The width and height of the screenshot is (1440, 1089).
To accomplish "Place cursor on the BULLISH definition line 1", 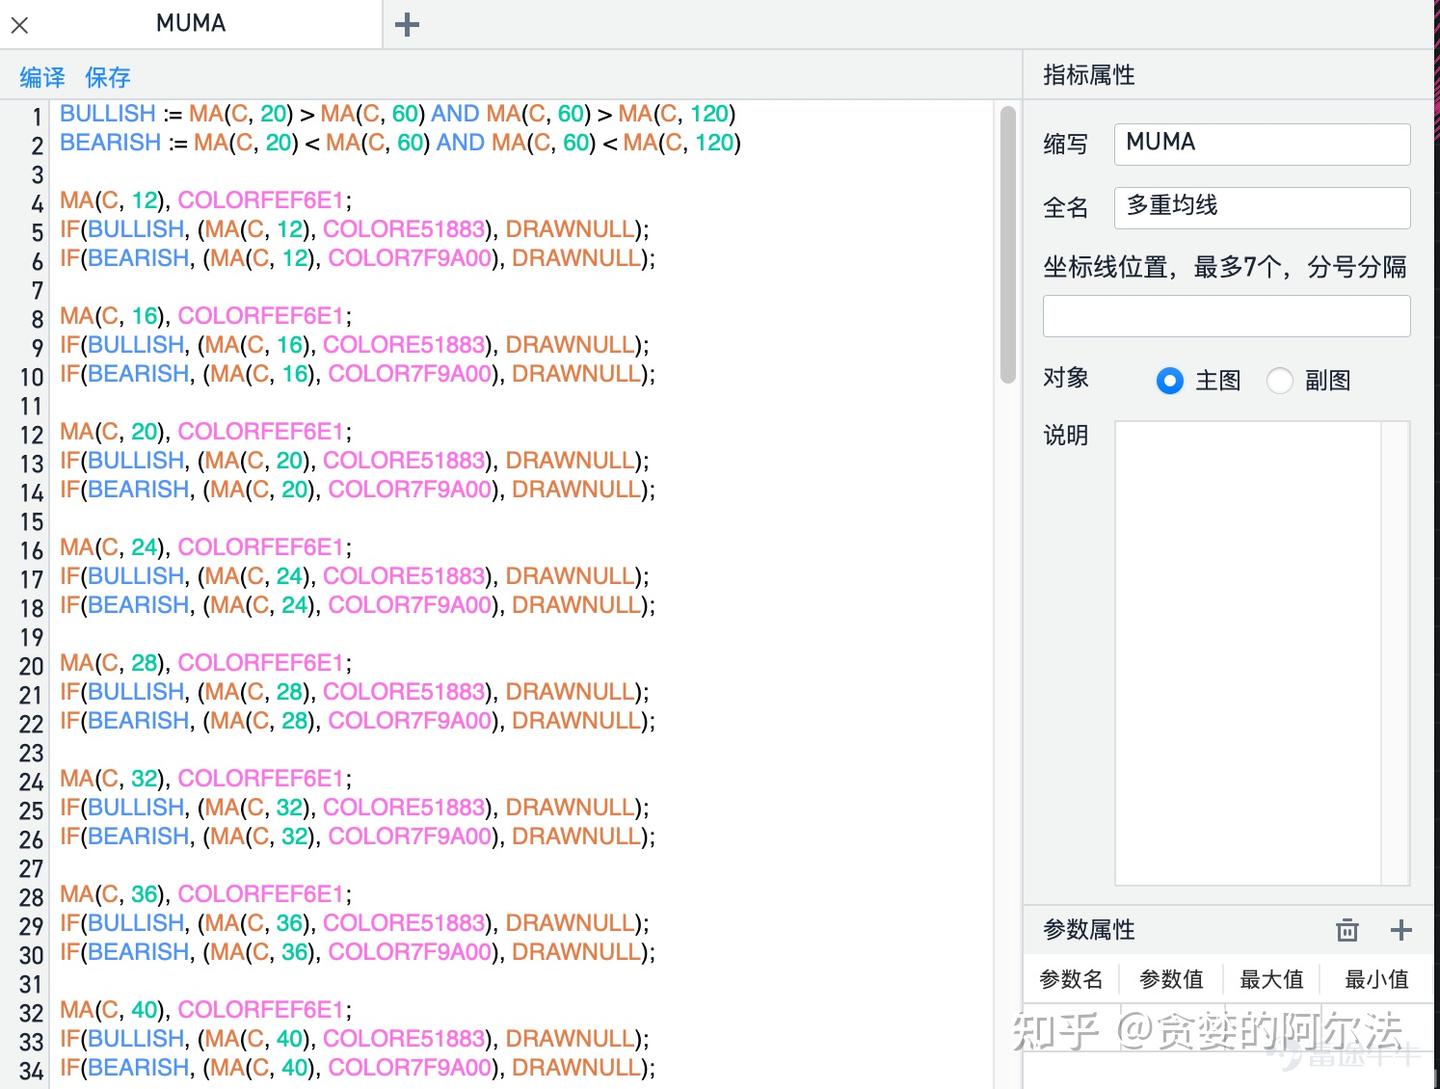I will 398,114.
